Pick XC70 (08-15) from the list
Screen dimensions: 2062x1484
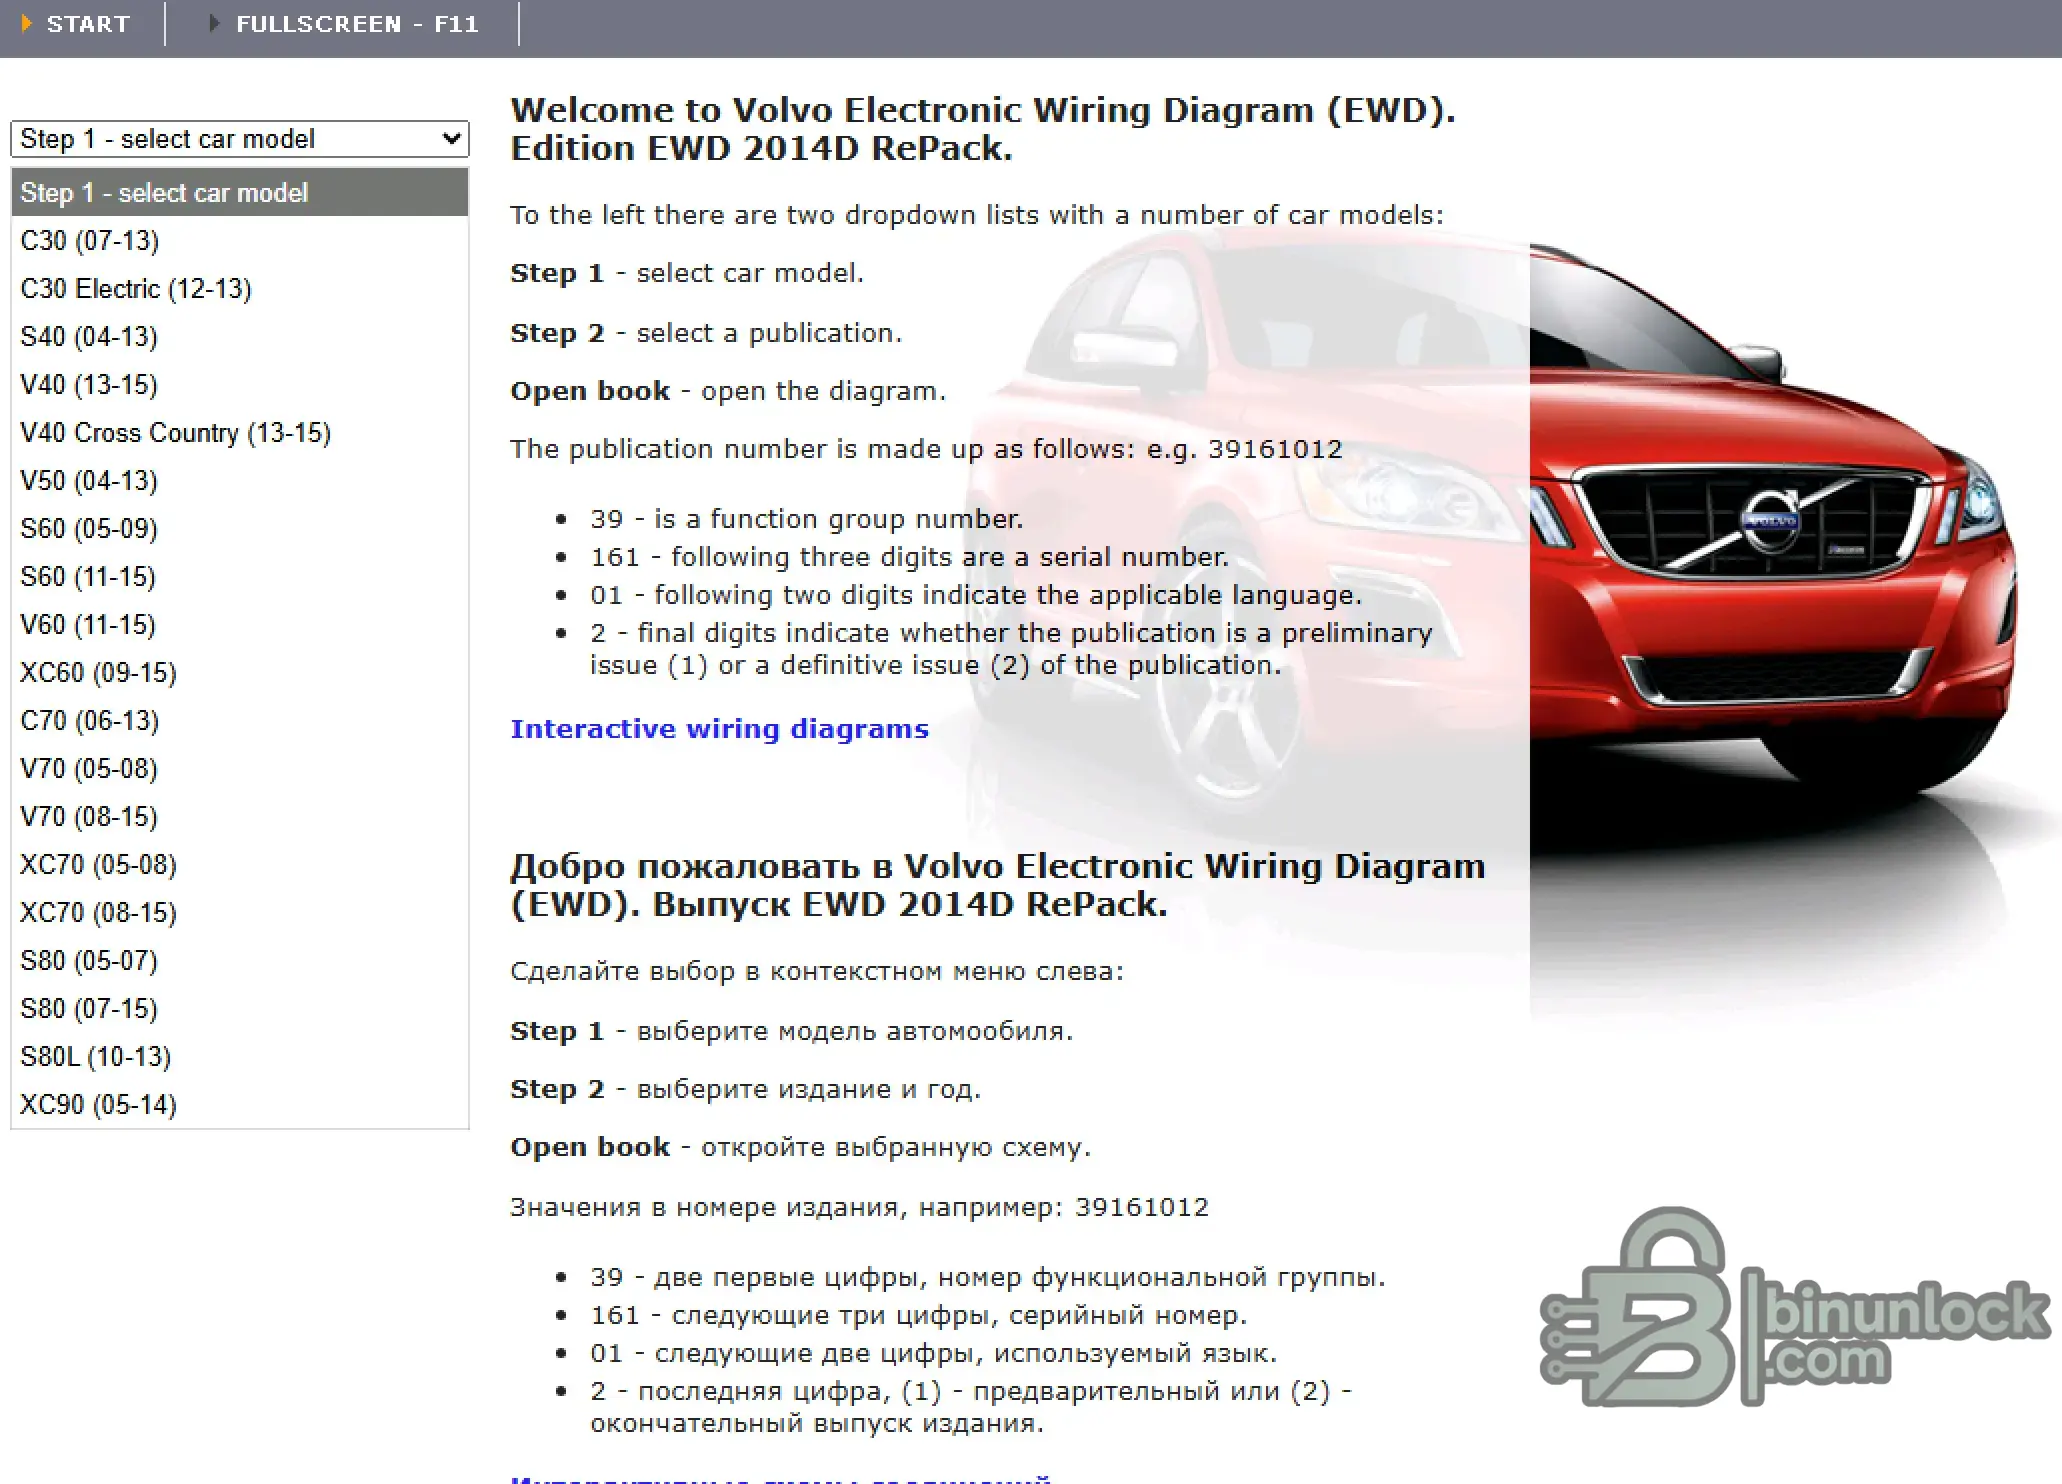pyautogui.click(x=240, y=912)
